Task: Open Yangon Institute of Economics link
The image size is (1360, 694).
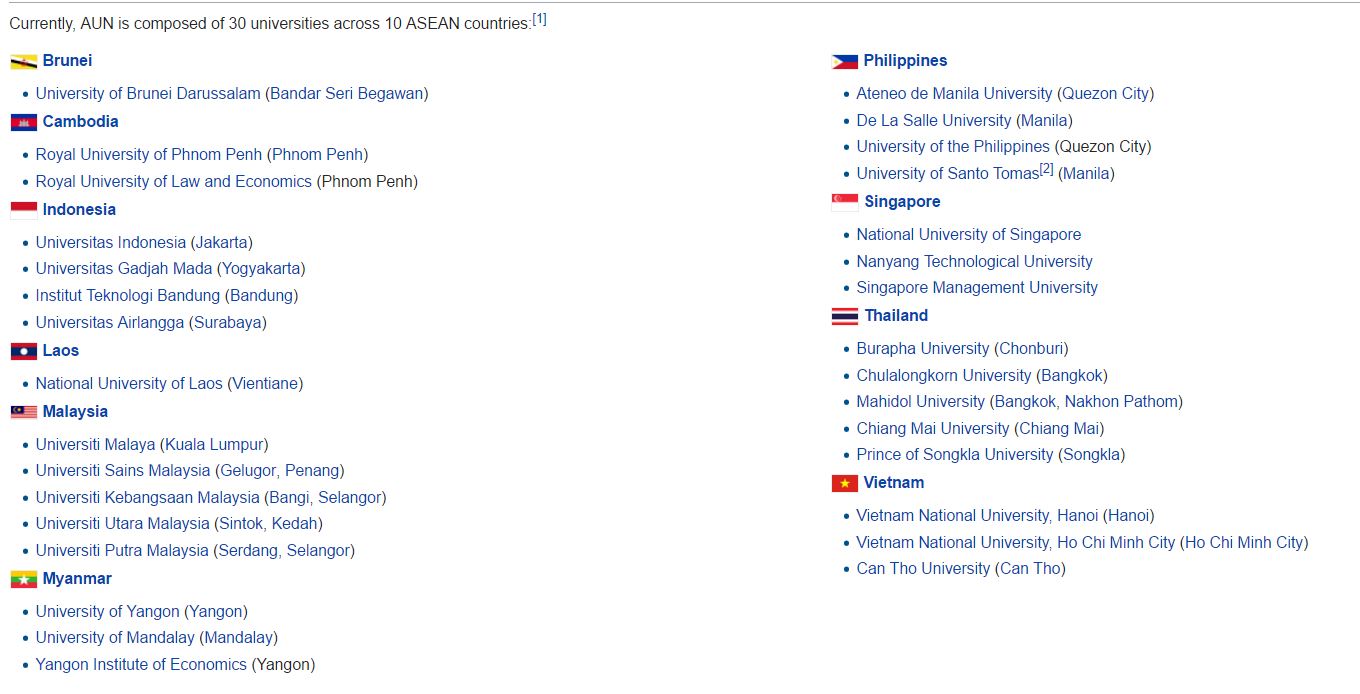Action: [141, 665]
